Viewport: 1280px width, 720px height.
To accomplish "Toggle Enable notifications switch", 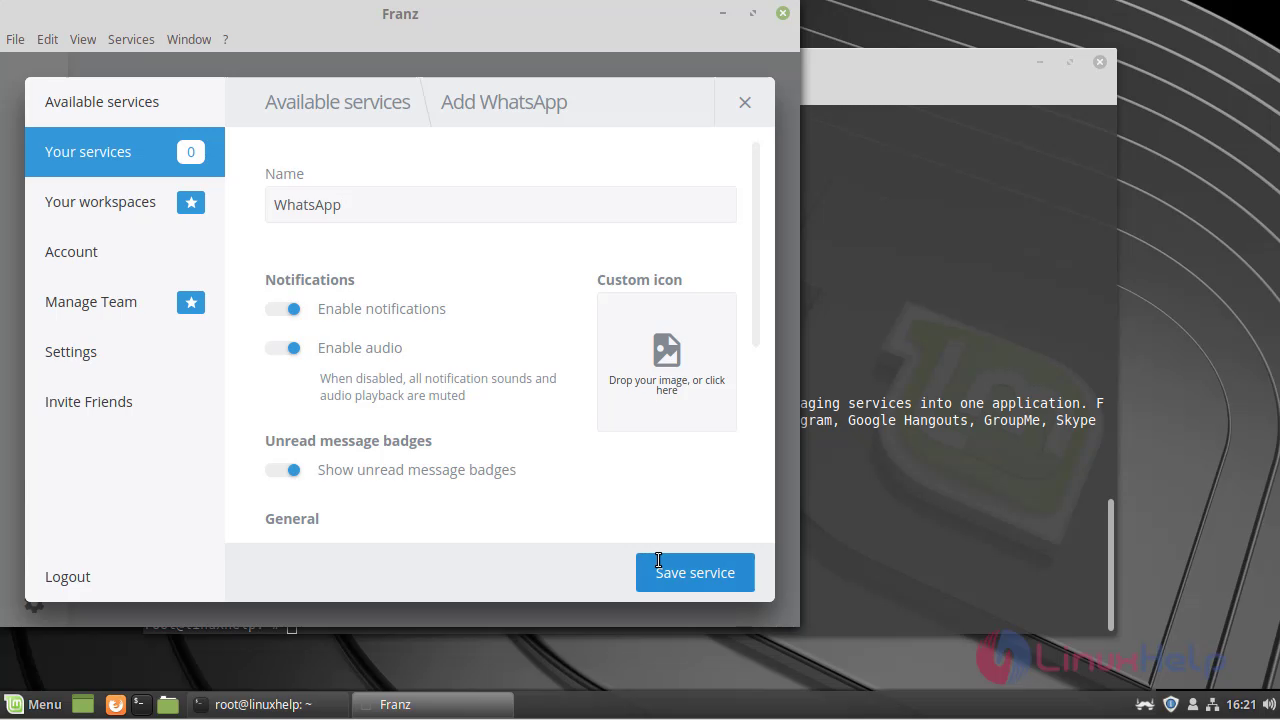I will click(283, 309).
